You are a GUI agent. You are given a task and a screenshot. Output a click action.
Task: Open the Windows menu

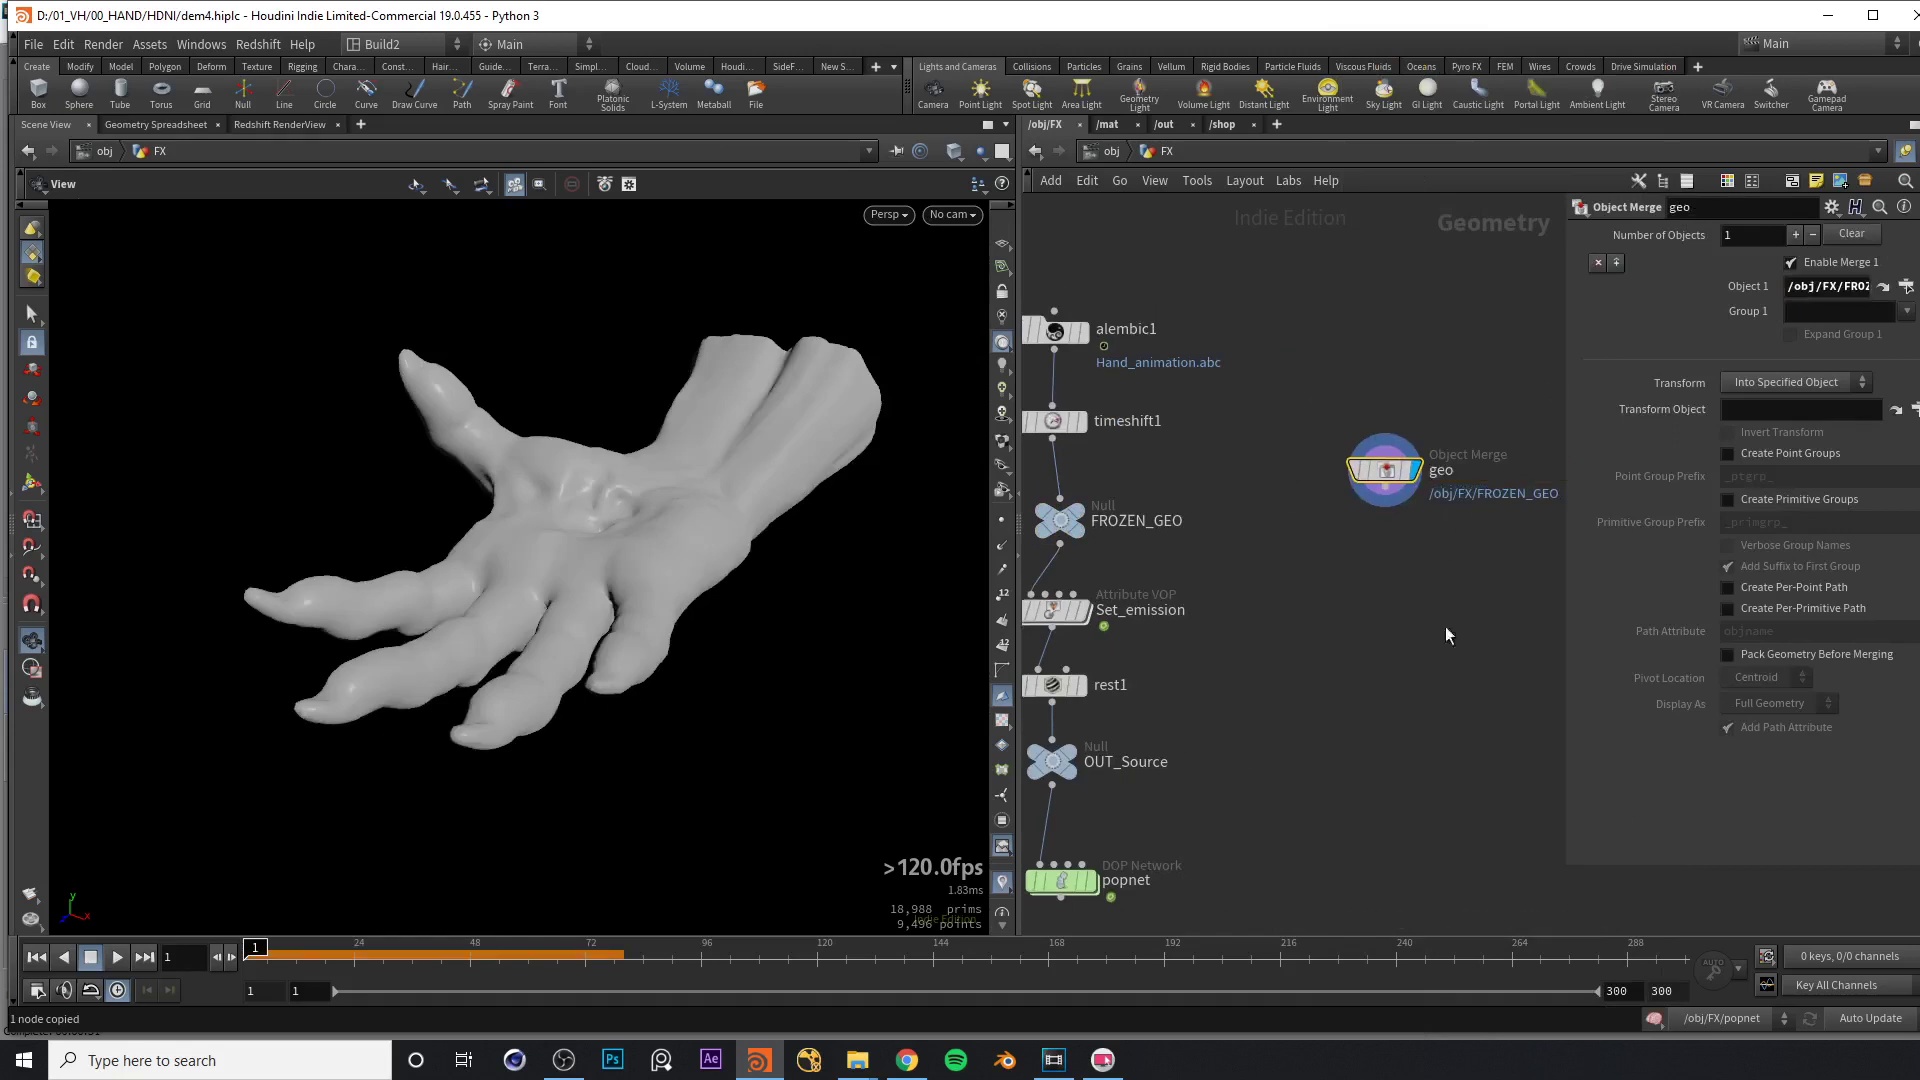(201, 44)
